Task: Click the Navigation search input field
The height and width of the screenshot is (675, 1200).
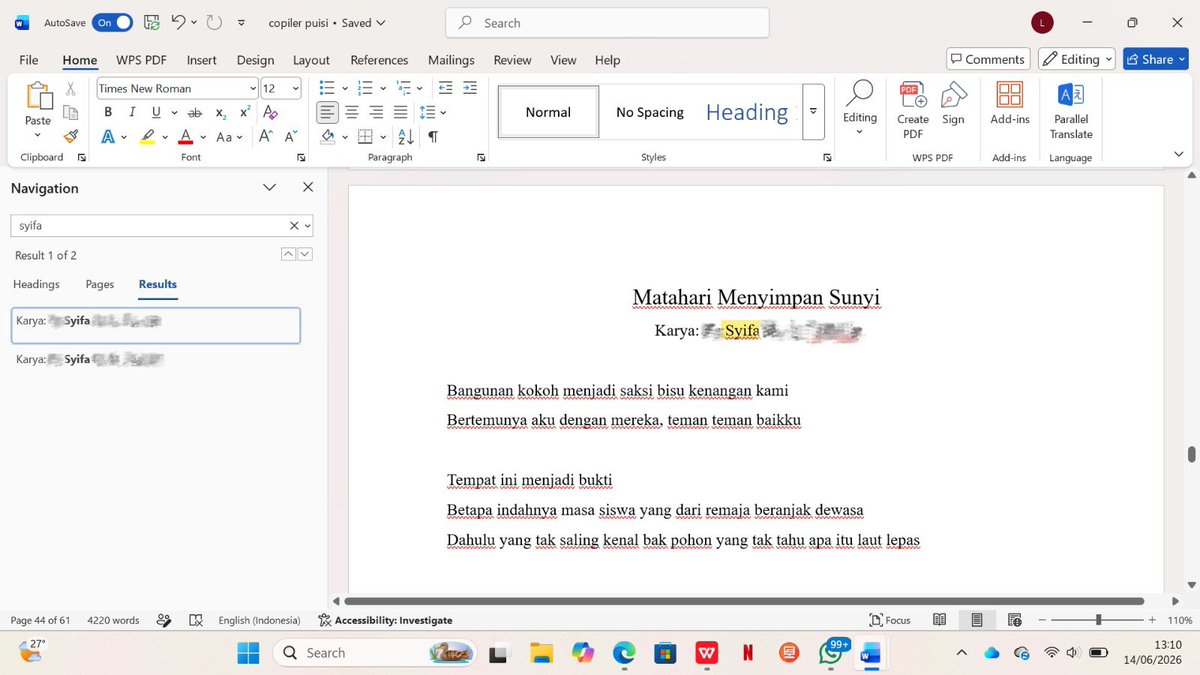Action: (x=150, y=226)
